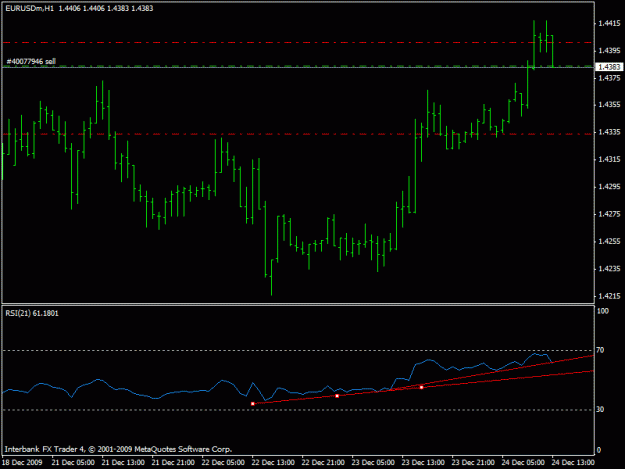Select RSI trendline anchor point above 22 Dec 13:00
The image size is (625, 469).
click(253, 404)
